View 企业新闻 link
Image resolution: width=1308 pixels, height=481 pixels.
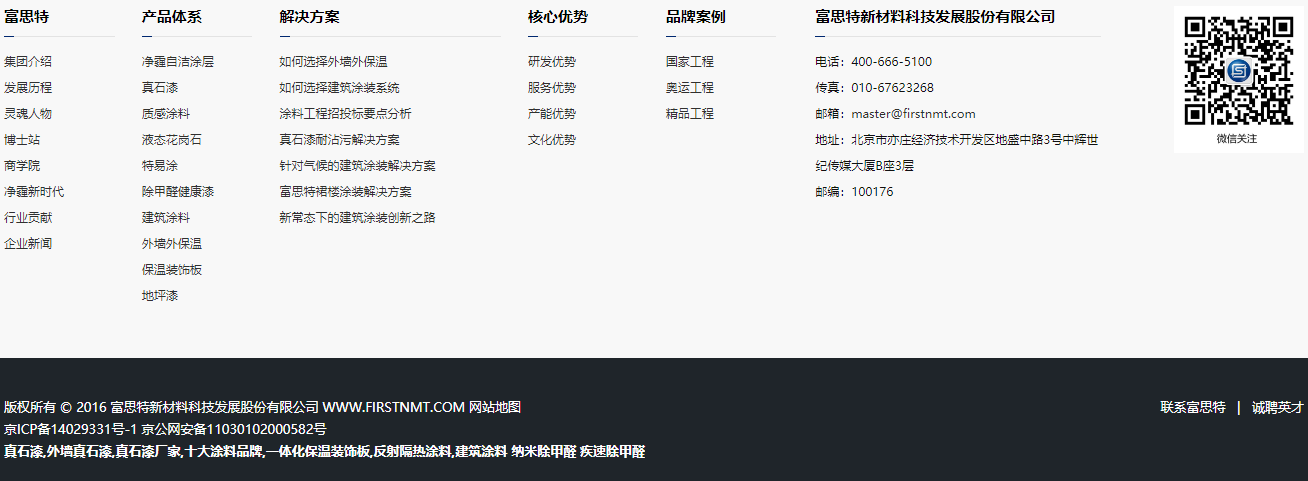[x=28, y=244]
